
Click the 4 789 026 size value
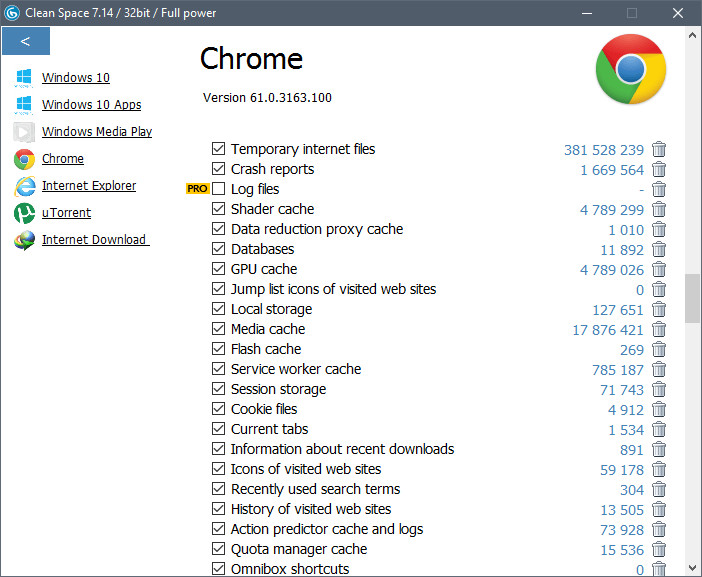point(612,270)
